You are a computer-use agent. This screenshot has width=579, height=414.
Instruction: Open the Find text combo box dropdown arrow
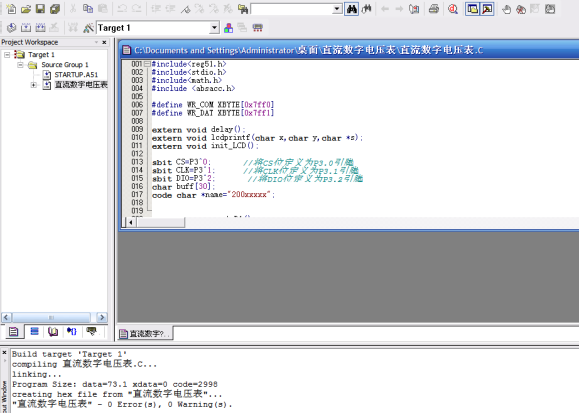click(x=337, y=9)
